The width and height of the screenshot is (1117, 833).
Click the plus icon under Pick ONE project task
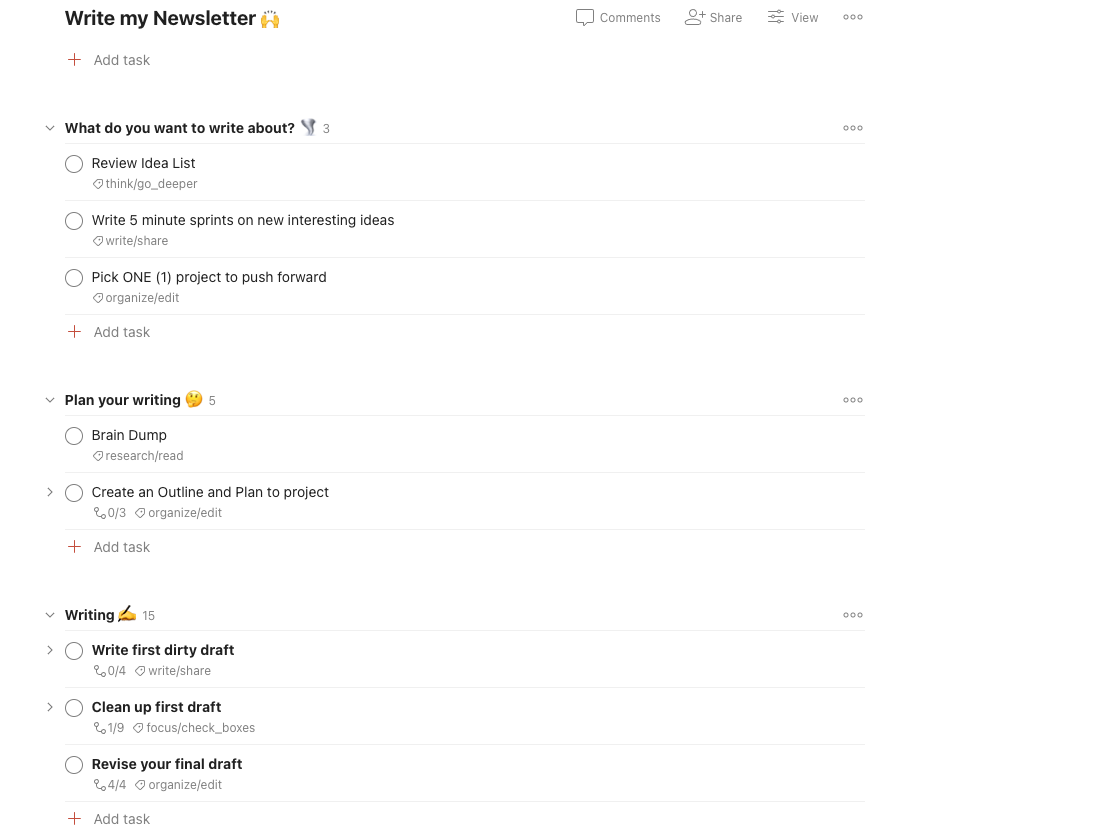(x=74, y=332)
